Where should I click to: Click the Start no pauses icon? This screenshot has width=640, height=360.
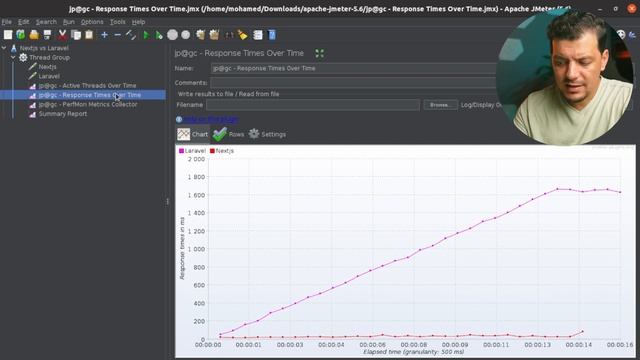[x=159, y=35]
